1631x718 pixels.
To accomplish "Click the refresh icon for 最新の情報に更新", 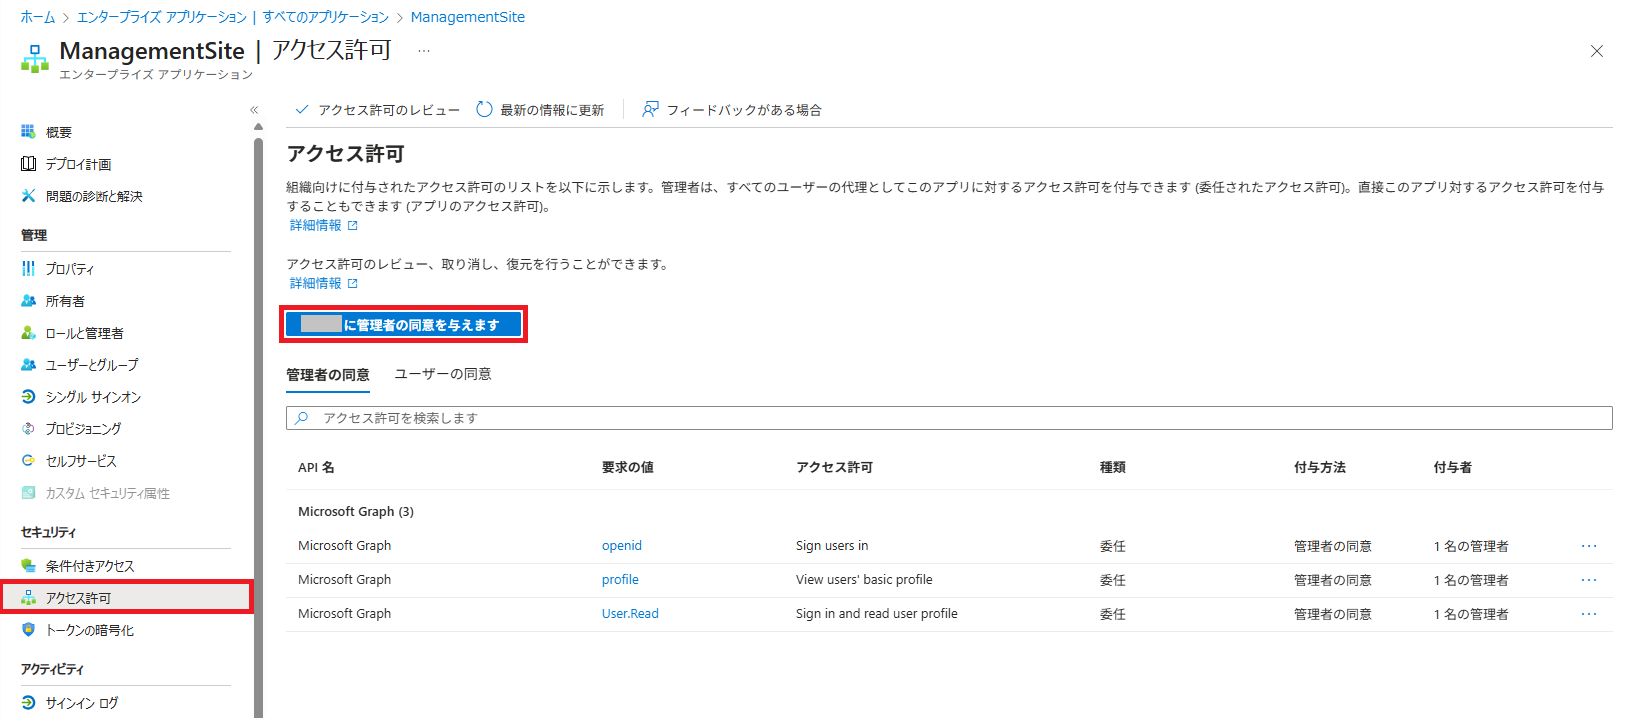I will (x=484, y=110).
